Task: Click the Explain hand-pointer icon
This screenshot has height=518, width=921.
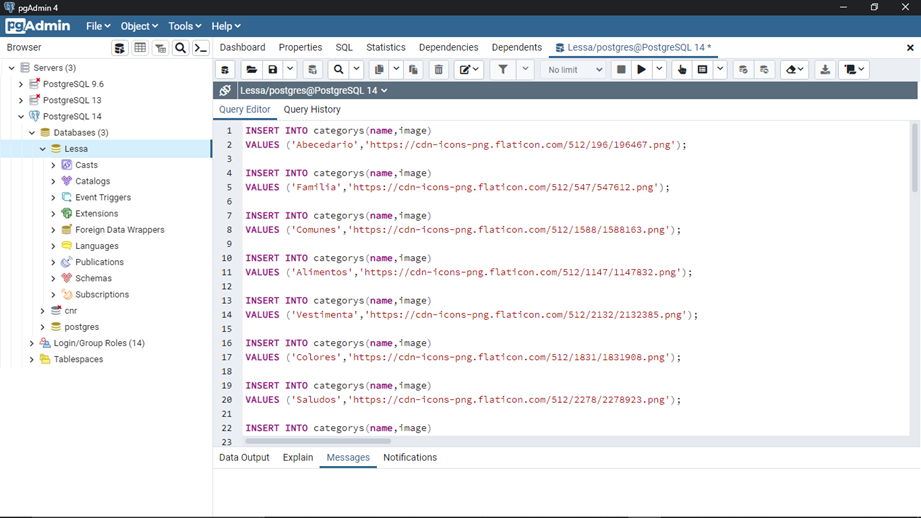Action: [x=681, y=70]
